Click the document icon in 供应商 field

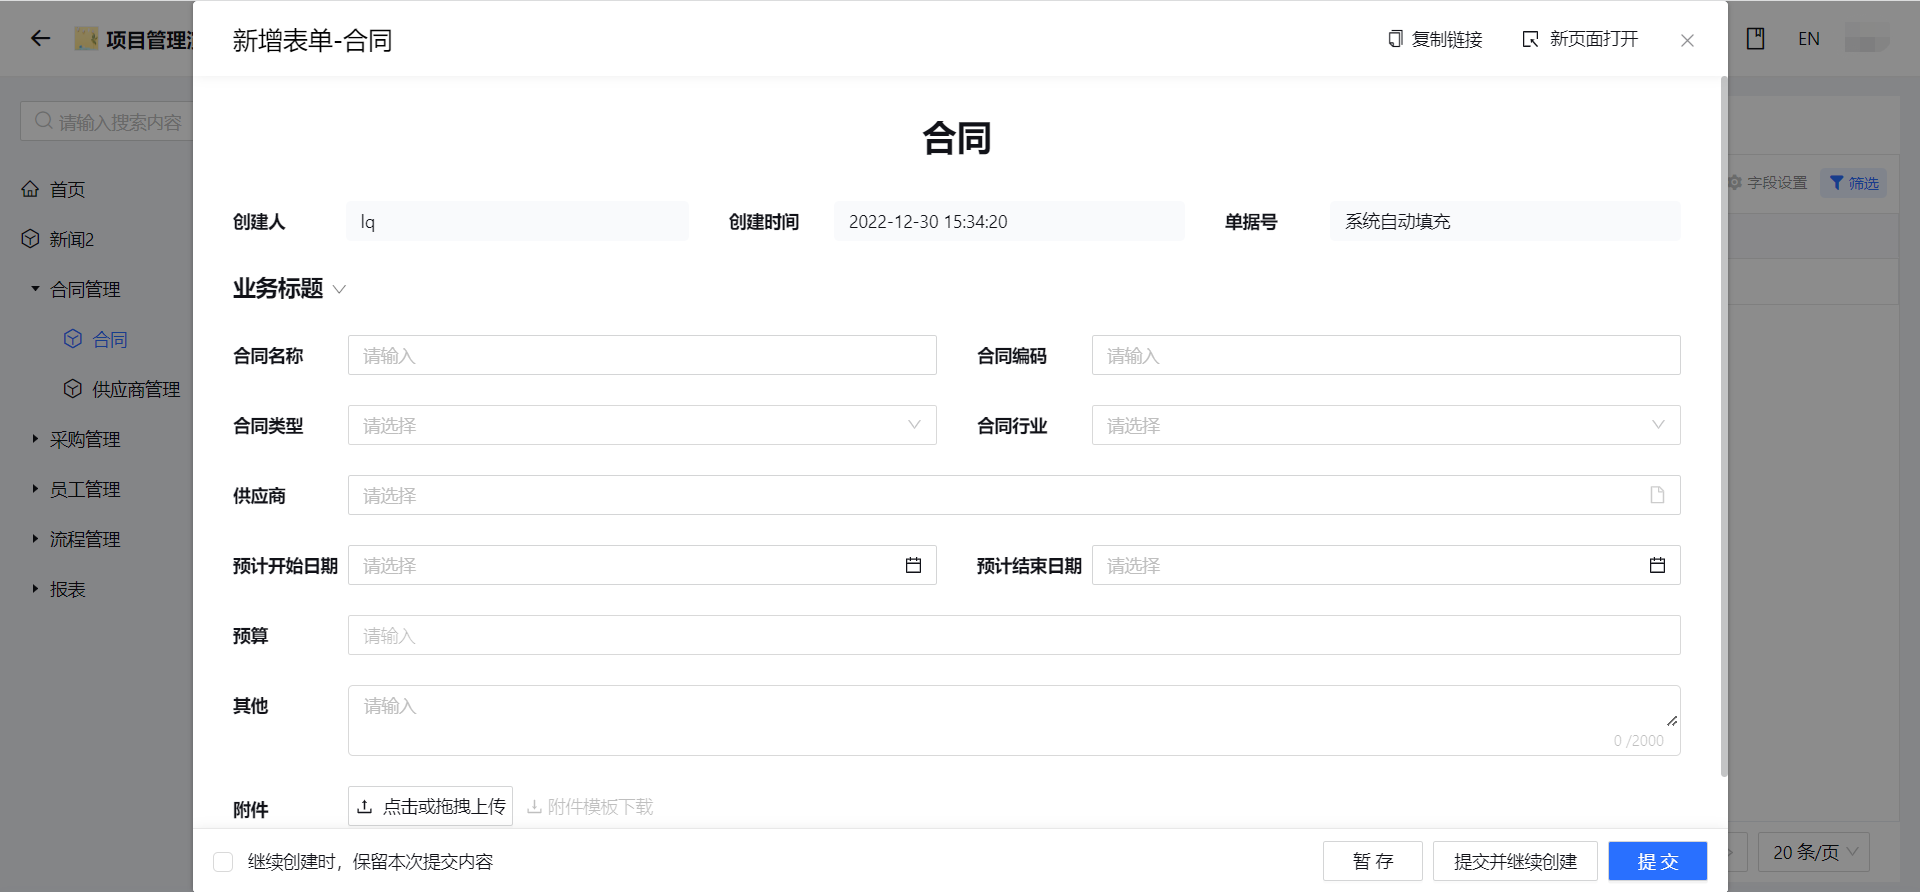1657,495
